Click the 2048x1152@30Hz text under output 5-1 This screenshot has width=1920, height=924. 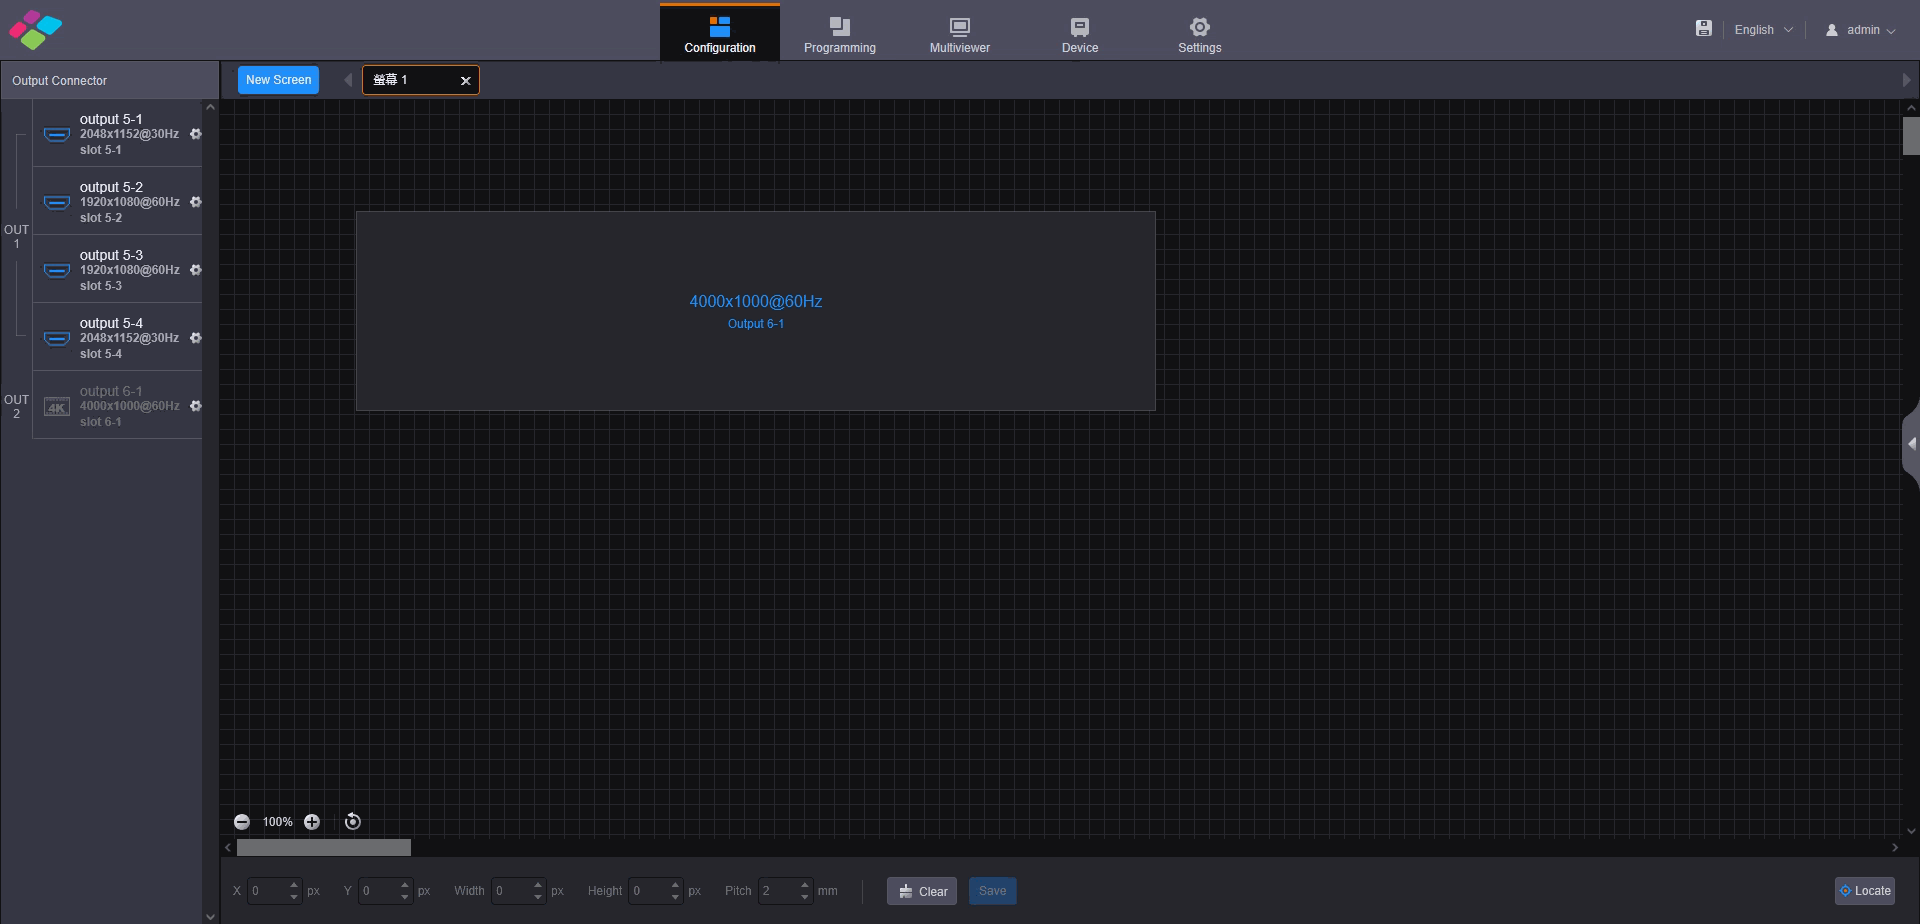pos(129,134)
